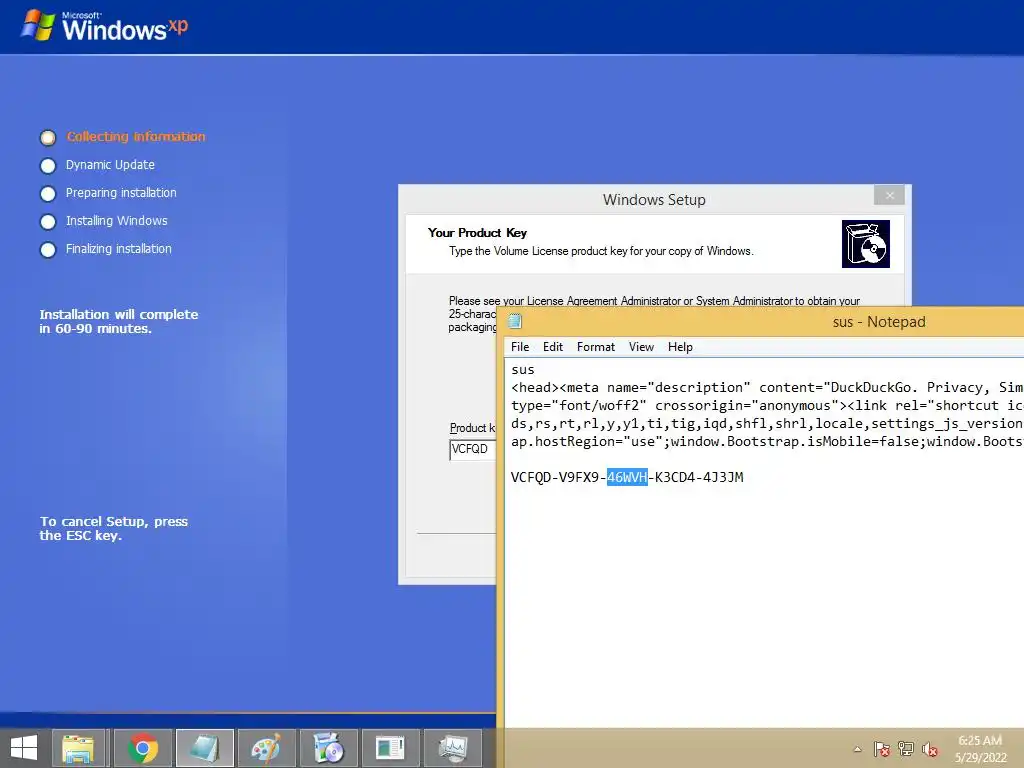
Task: Click 'Installing Windows' setup step
Action: point(117,221)
